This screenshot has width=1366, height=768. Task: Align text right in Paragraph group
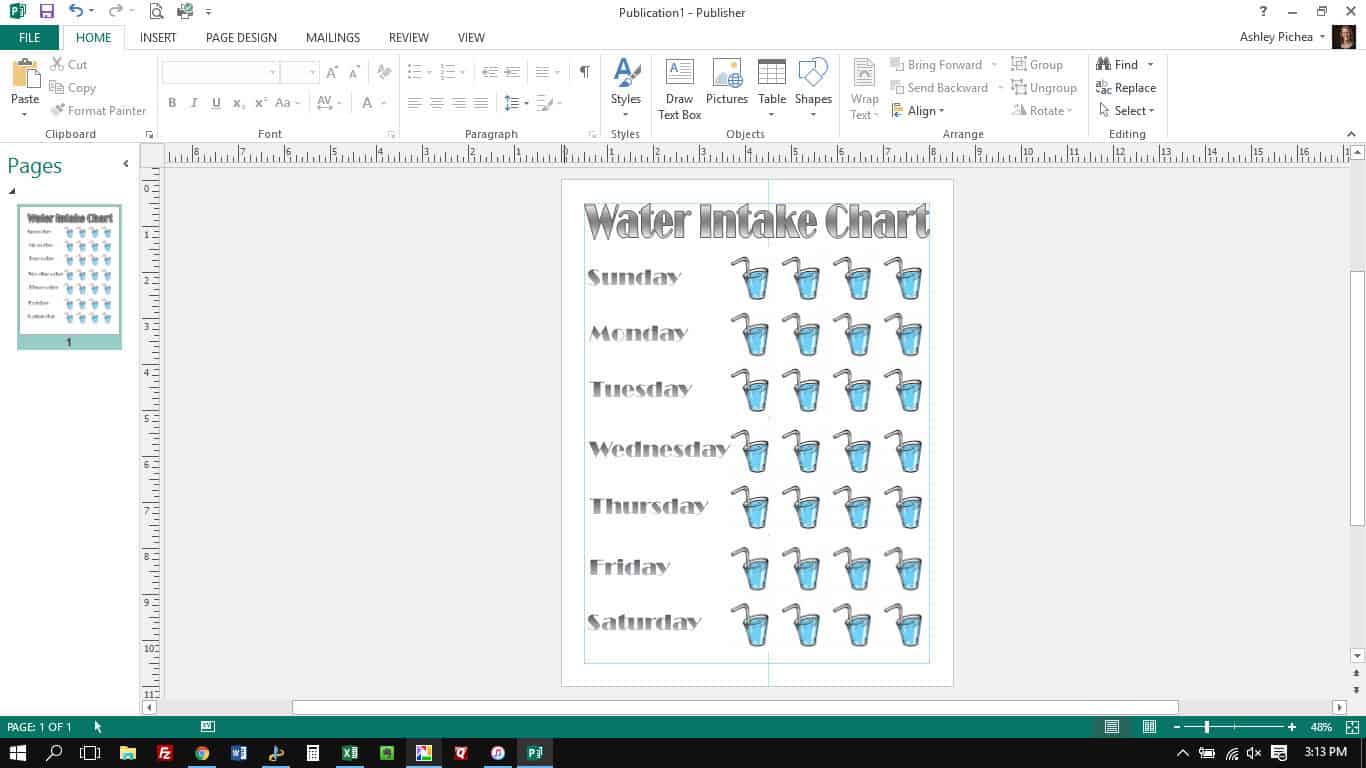click(x=459, y=103)
